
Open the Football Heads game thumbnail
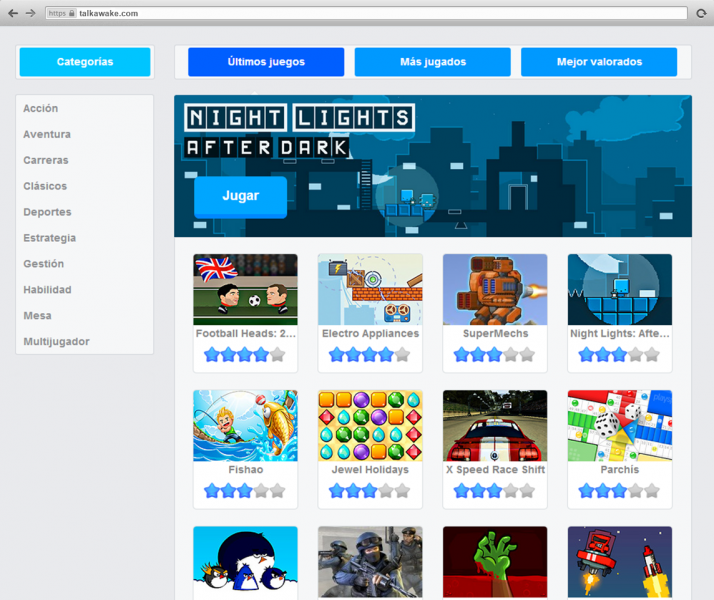(245, 289)
